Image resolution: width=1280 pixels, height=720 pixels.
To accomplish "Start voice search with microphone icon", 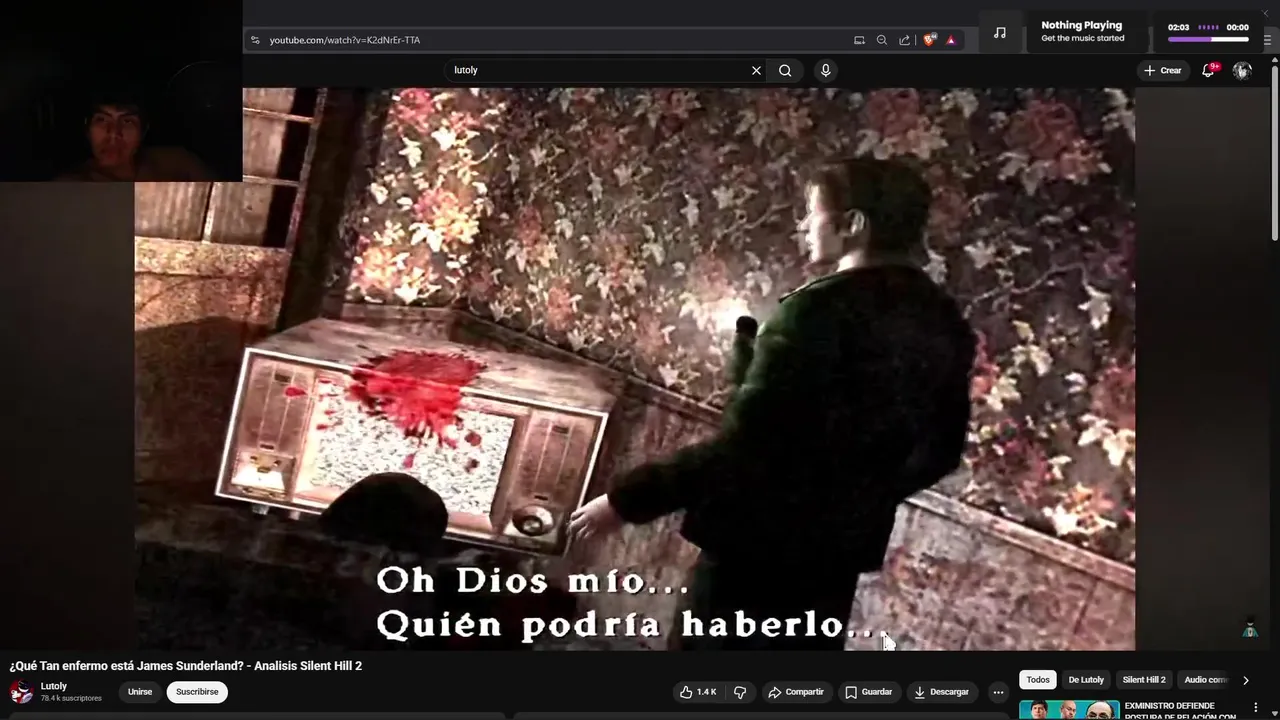I will click(825, 70).
